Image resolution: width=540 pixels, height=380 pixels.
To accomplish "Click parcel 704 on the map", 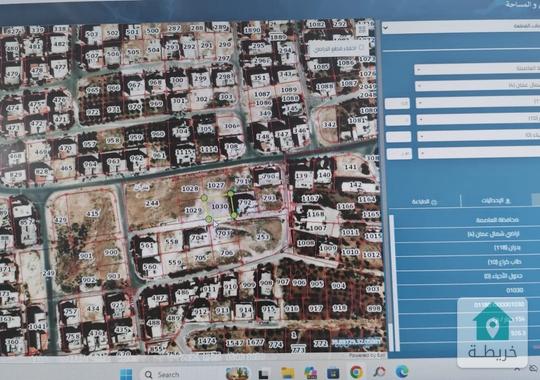I will pos(198,237).
